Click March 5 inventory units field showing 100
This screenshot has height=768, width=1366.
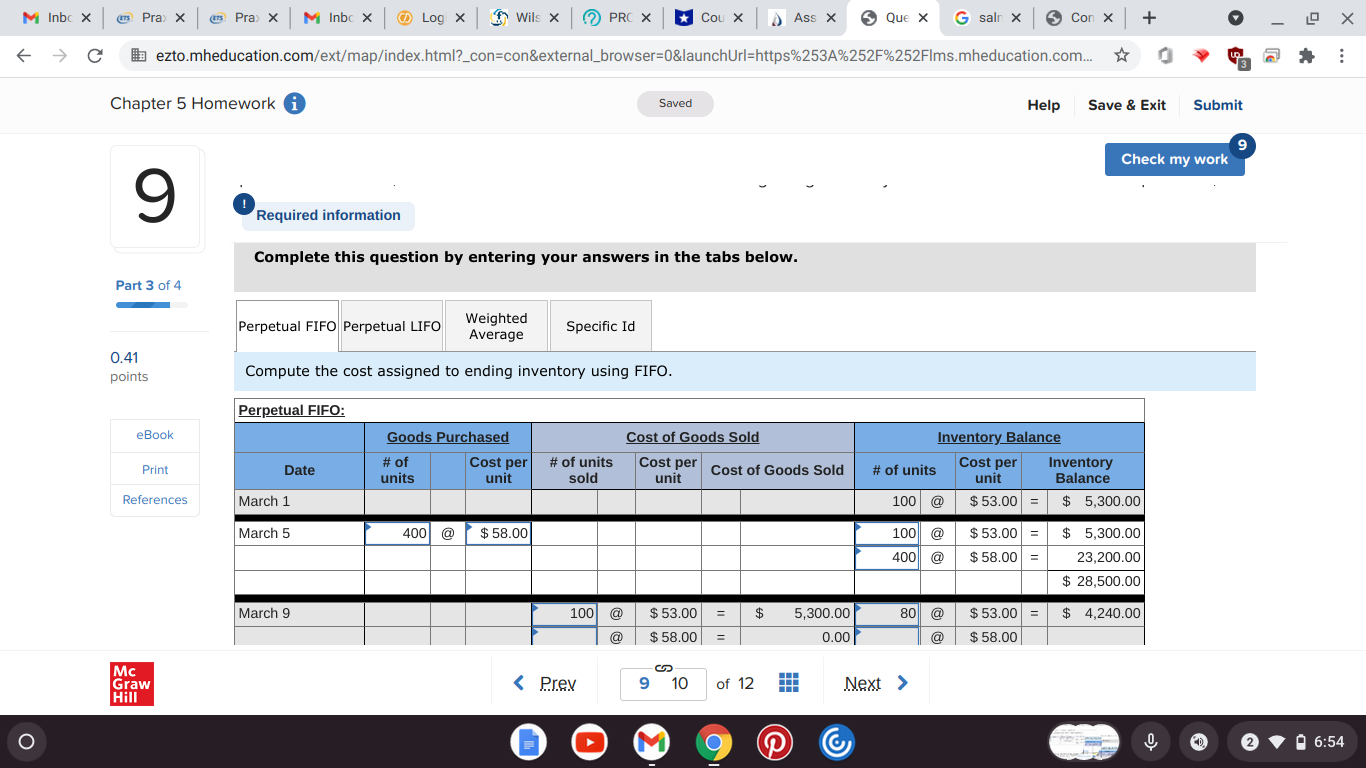887,534
